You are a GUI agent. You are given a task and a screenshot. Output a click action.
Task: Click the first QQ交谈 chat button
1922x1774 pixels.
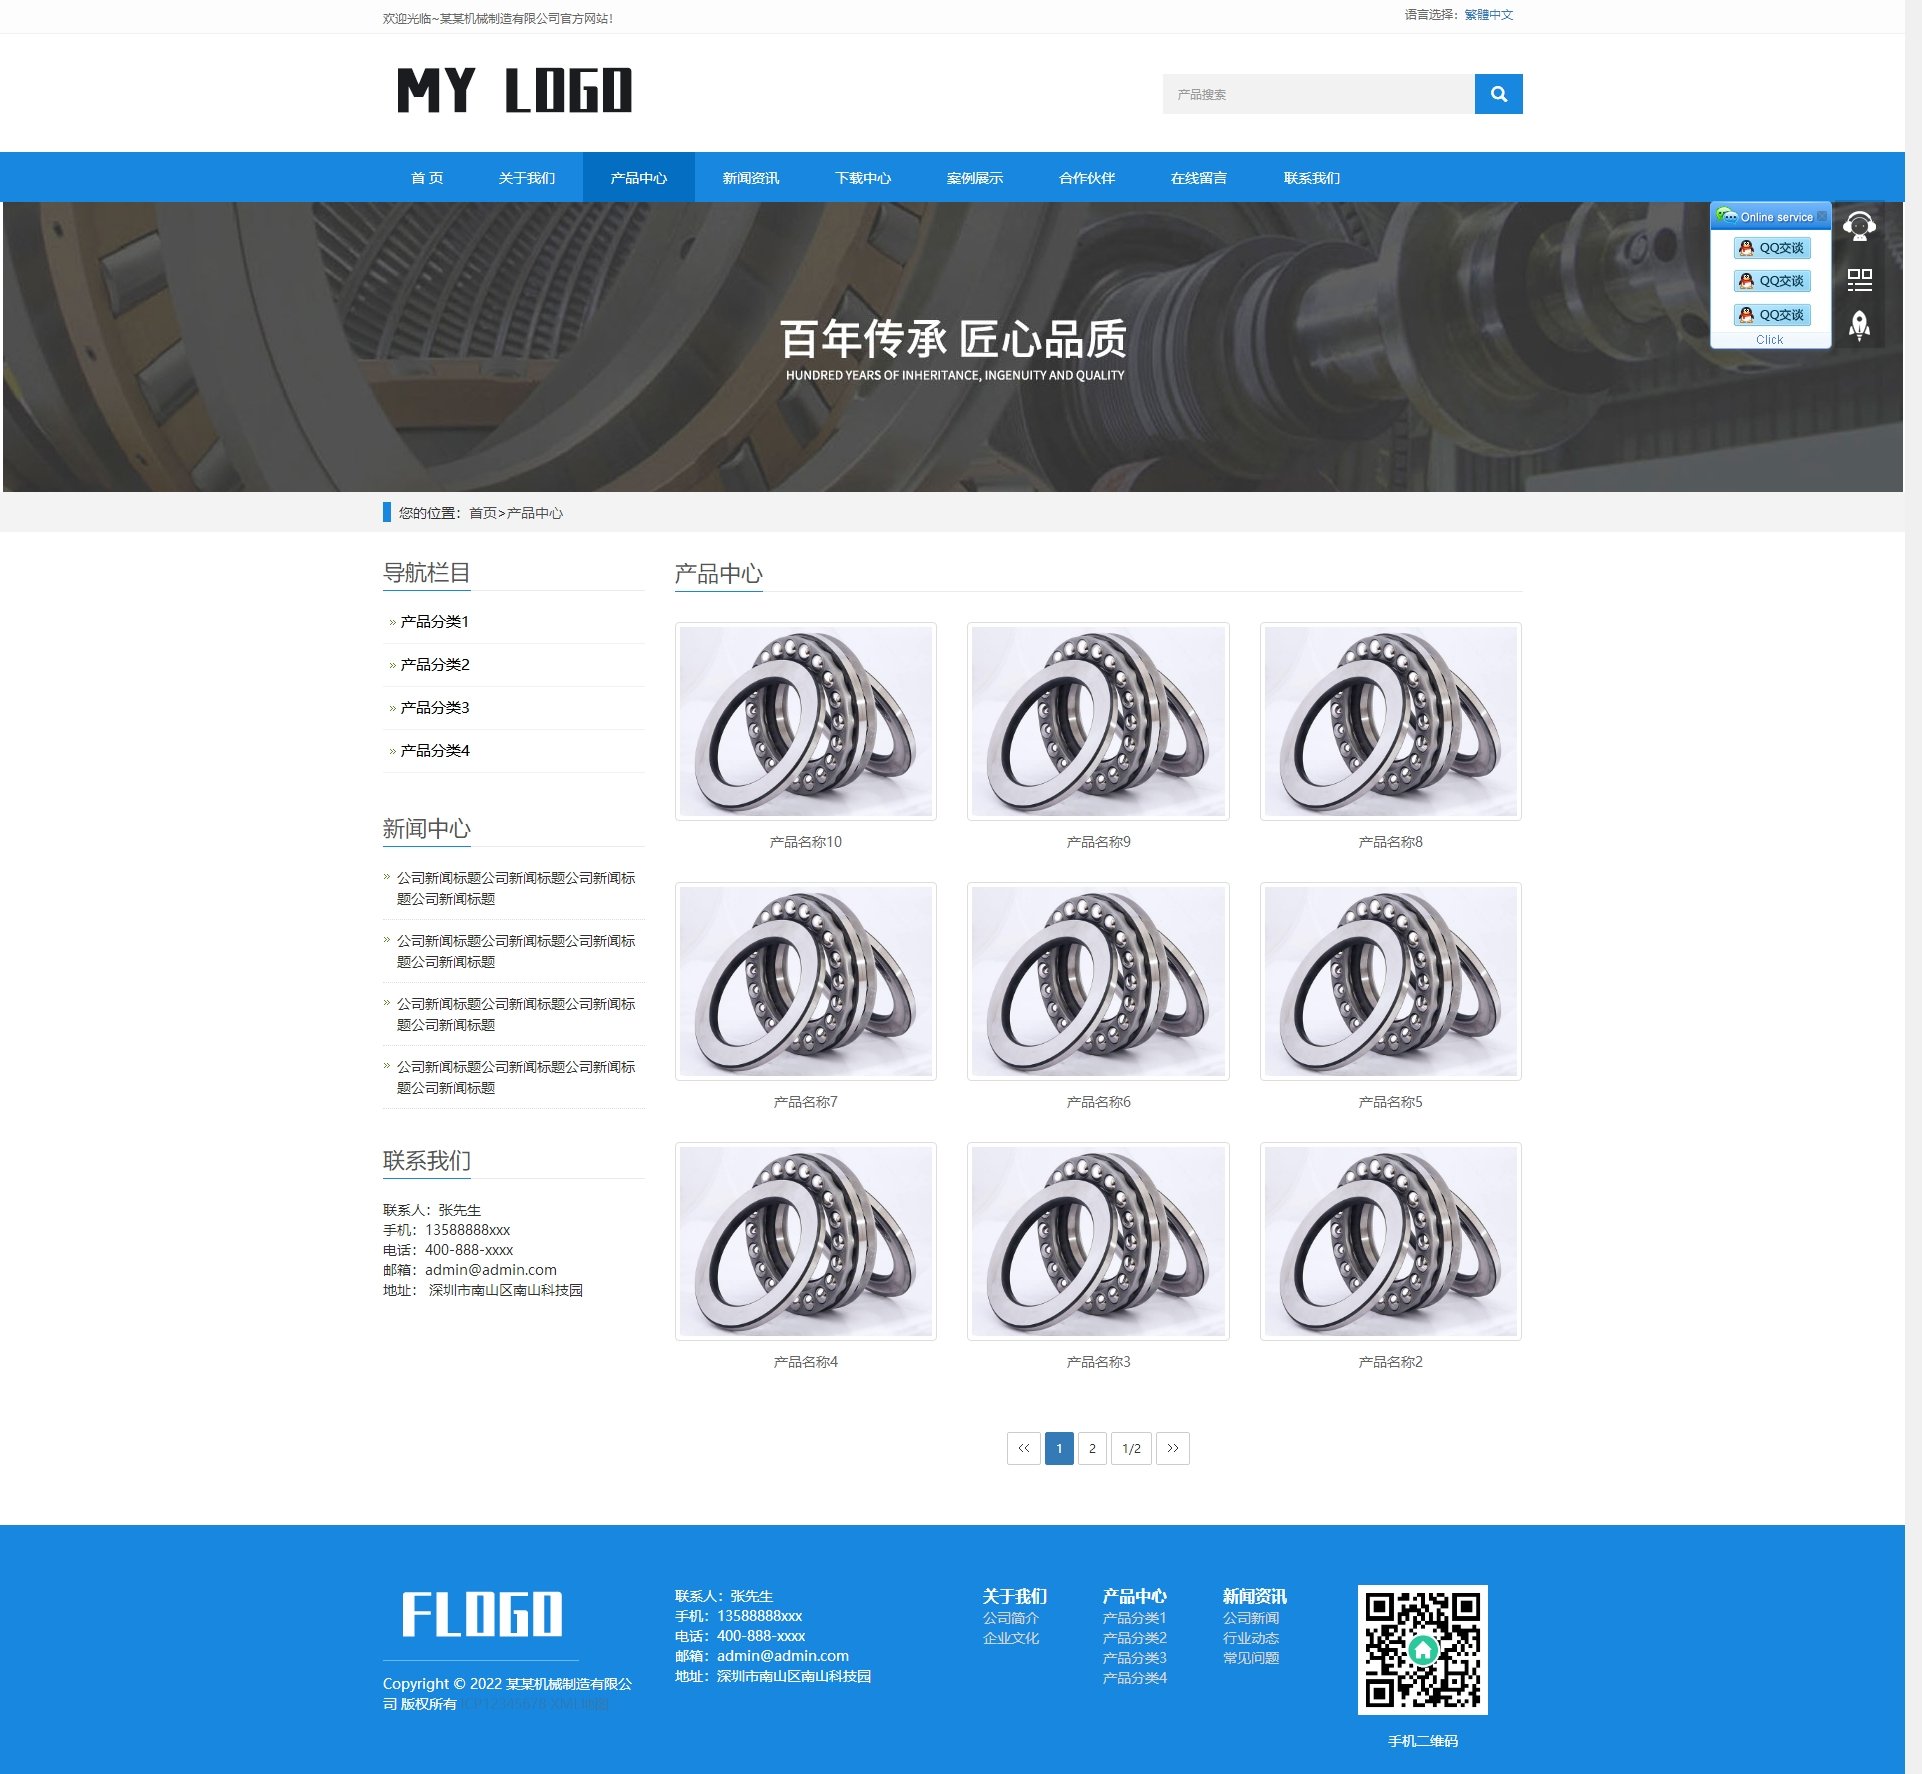[x=1771, y=248]
